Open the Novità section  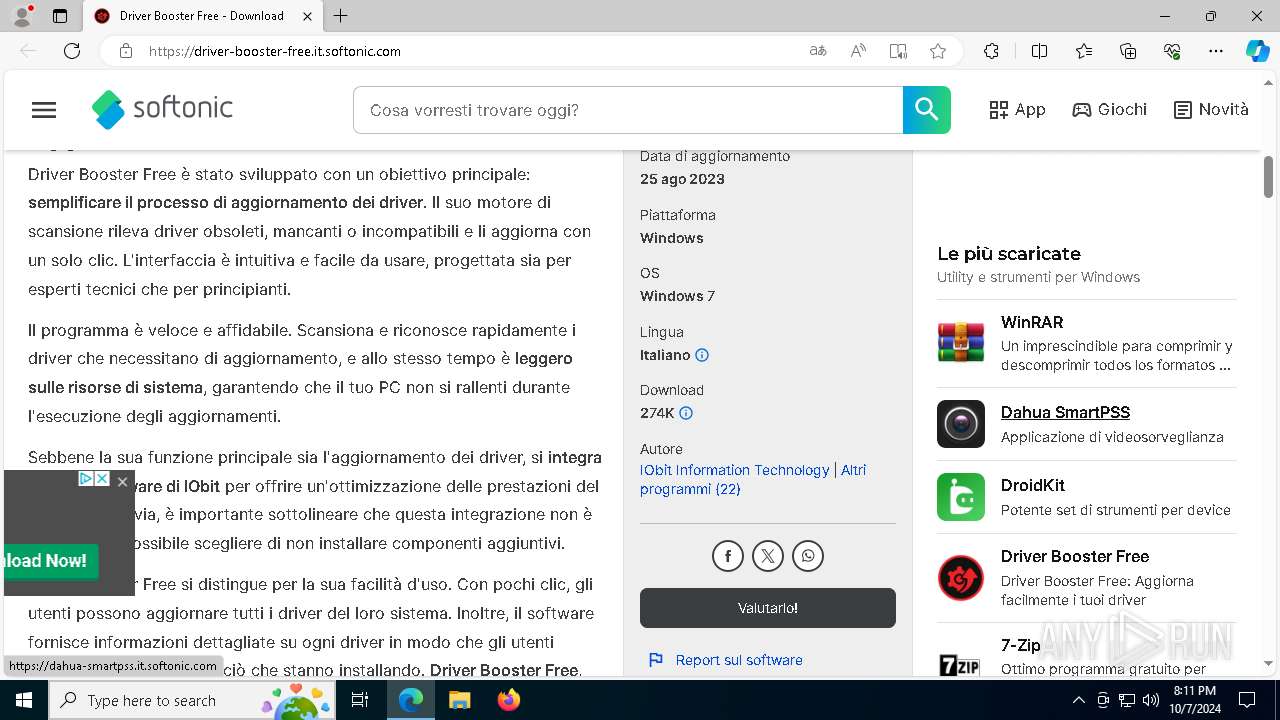pyautogui.click(x=1211, y=110)
